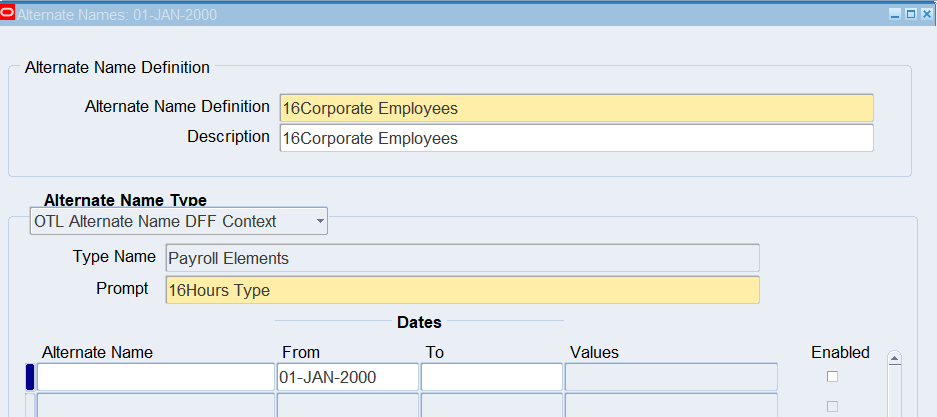The image size is (937, 417).
Task: Select the From date 01-JAN-2000 cell
Action: (347, 377)
